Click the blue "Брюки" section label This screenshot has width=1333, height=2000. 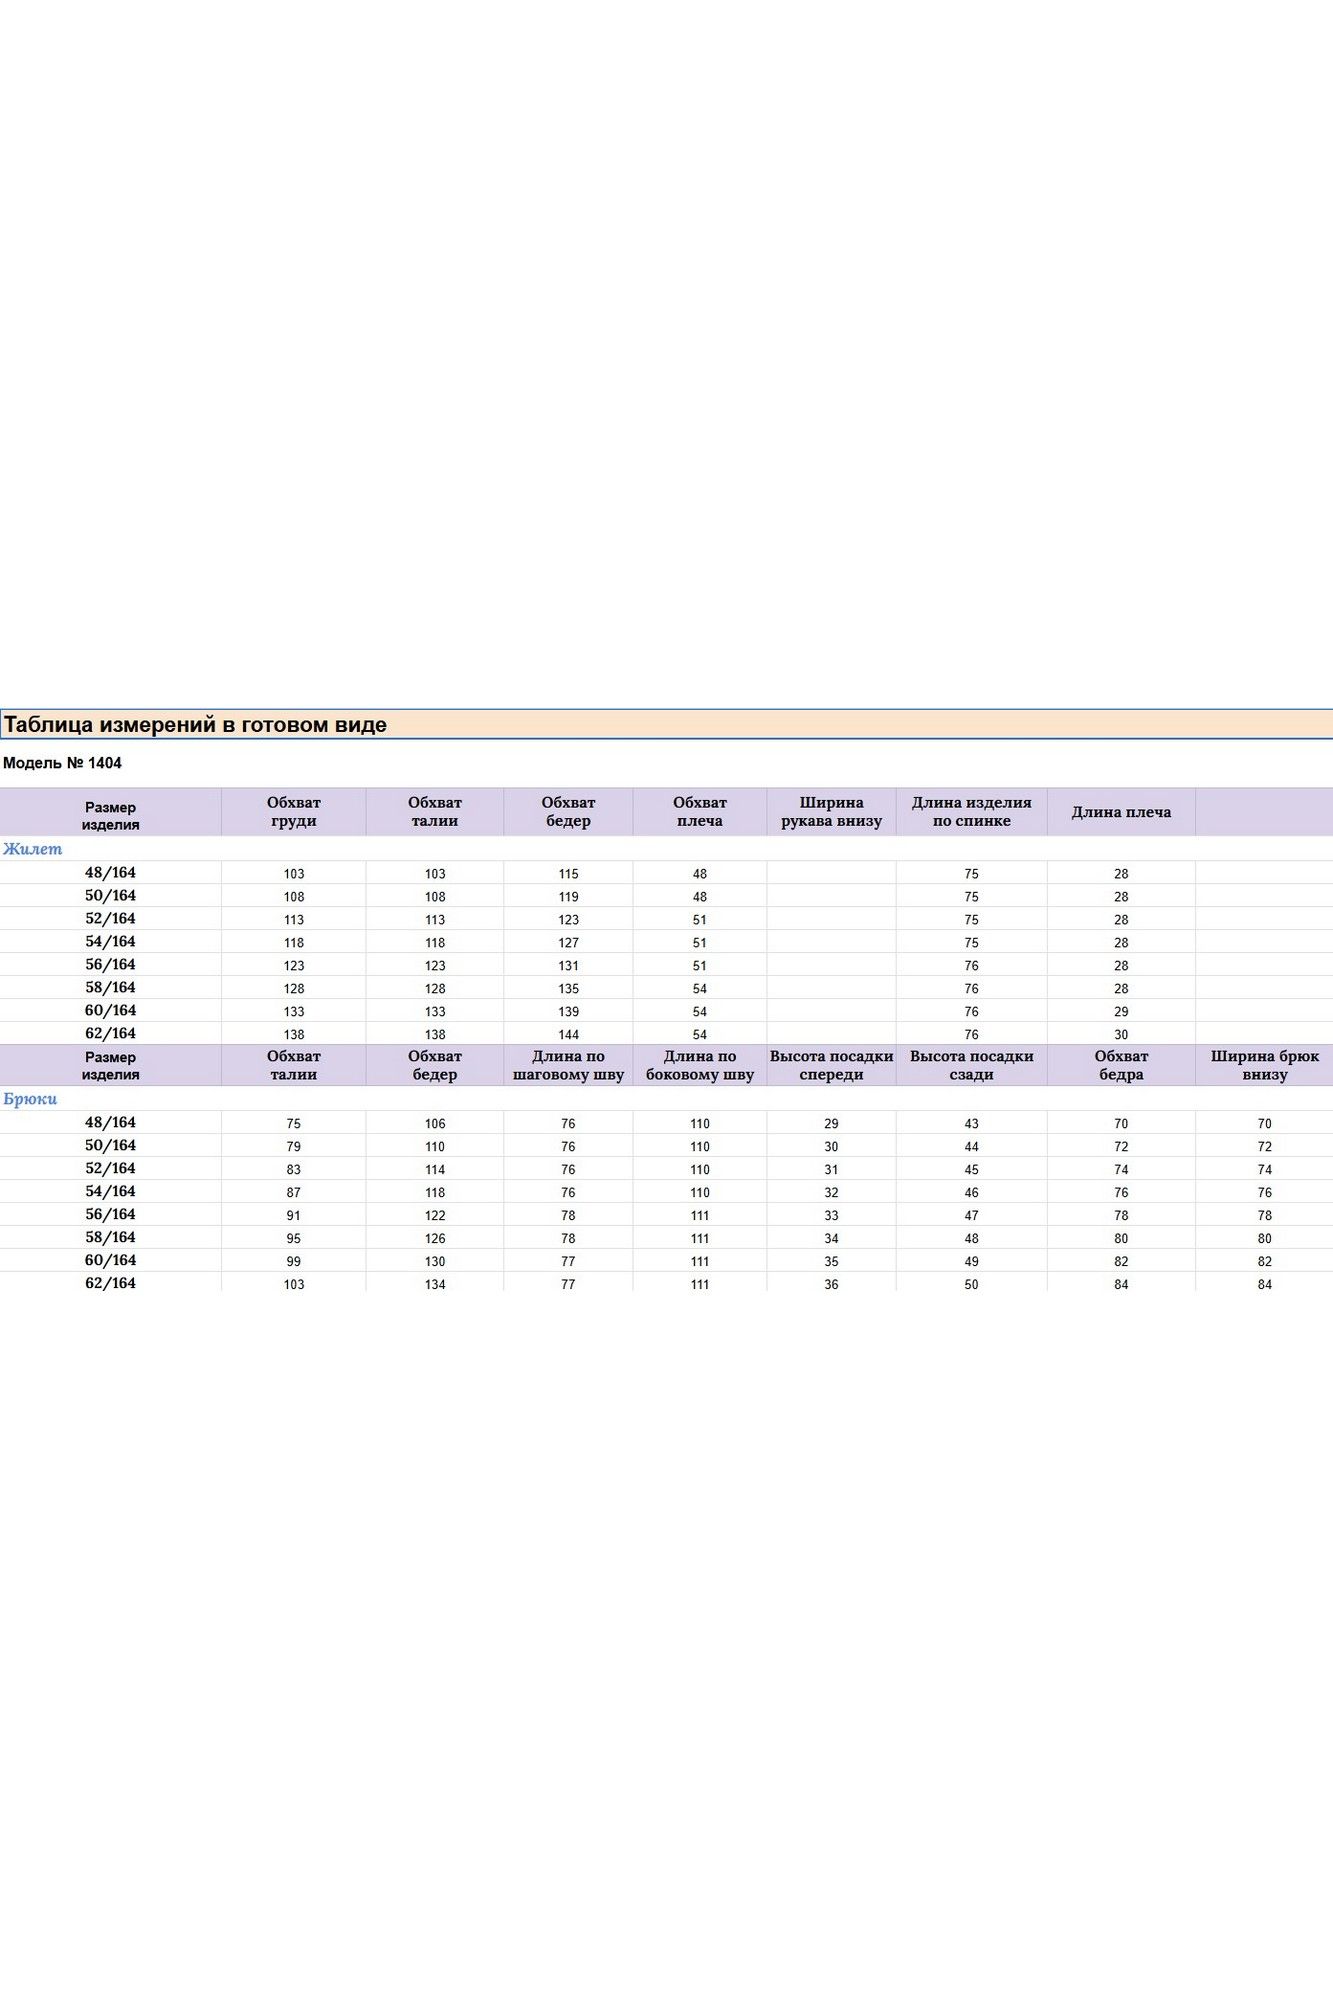(30, 1099)
